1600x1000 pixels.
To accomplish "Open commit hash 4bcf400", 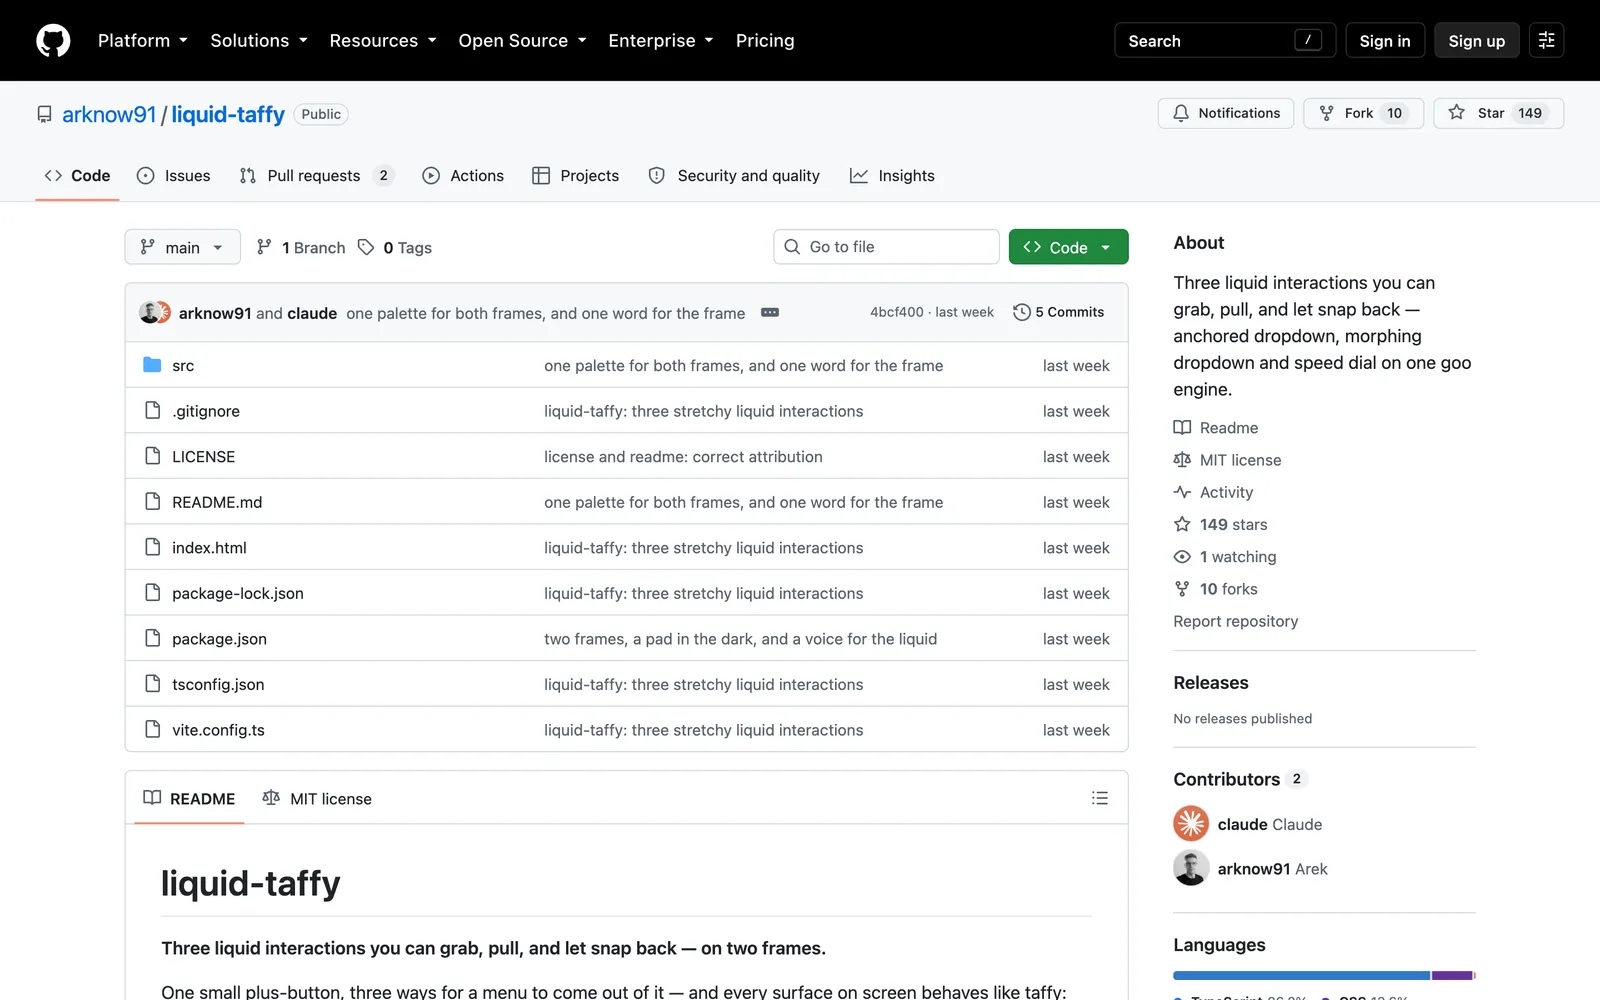I will click(896, 312).
